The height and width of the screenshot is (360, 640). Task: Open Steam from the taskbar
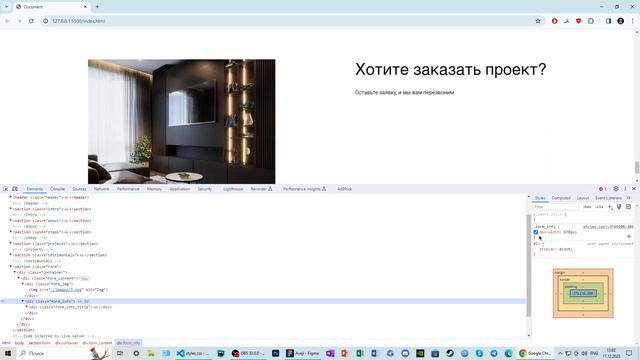click(450, 353)
